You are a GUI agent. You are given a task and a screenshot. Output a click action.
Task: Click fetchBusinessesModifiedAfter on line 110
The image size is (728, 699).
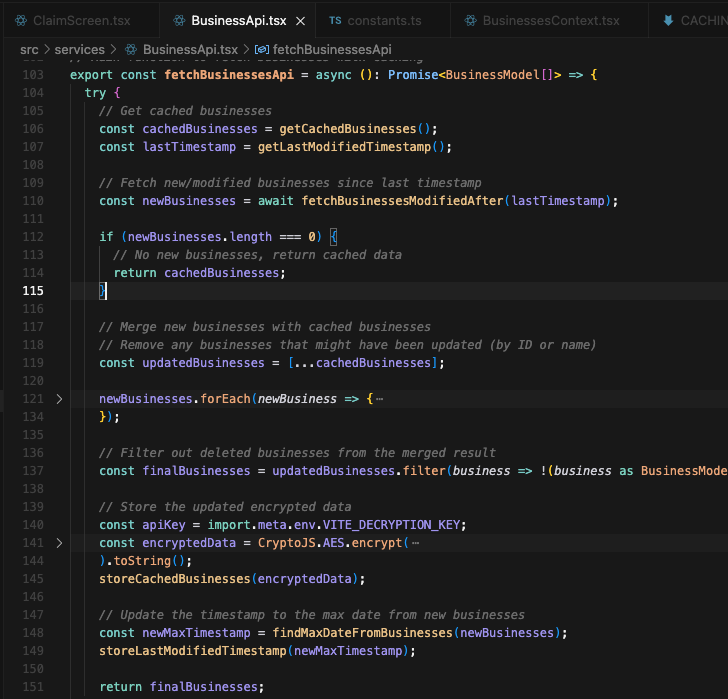(403, 201)
